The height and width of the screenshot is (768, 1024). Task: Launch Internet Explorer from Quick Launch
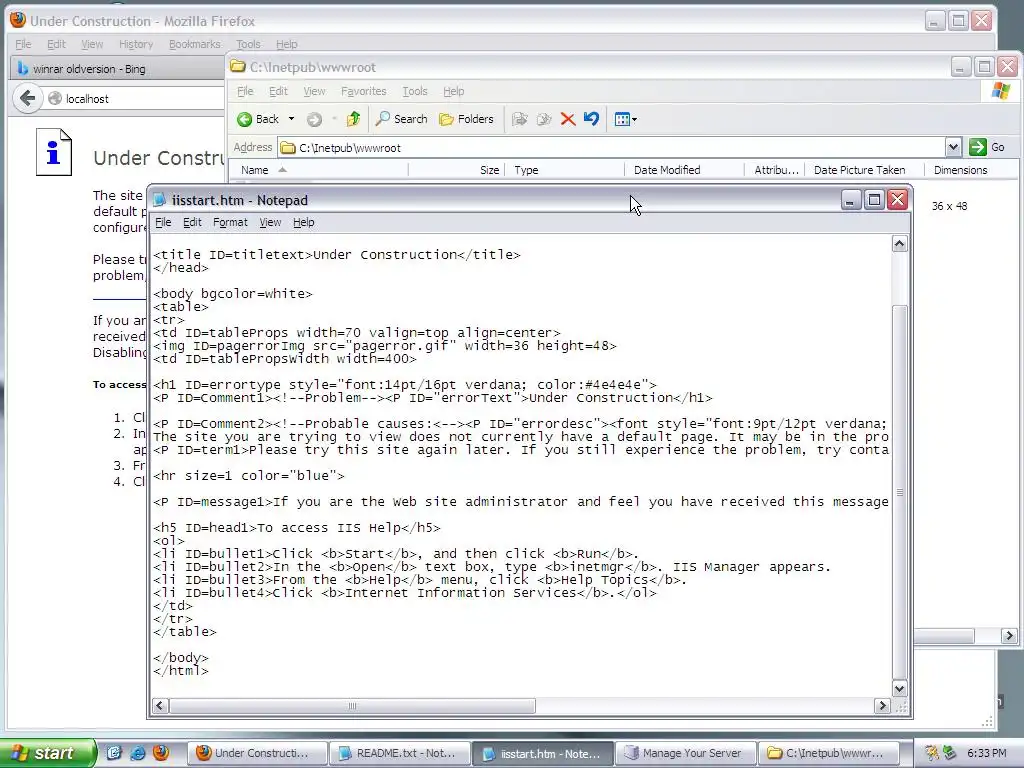pyautogui.click(x=137, y=753)
